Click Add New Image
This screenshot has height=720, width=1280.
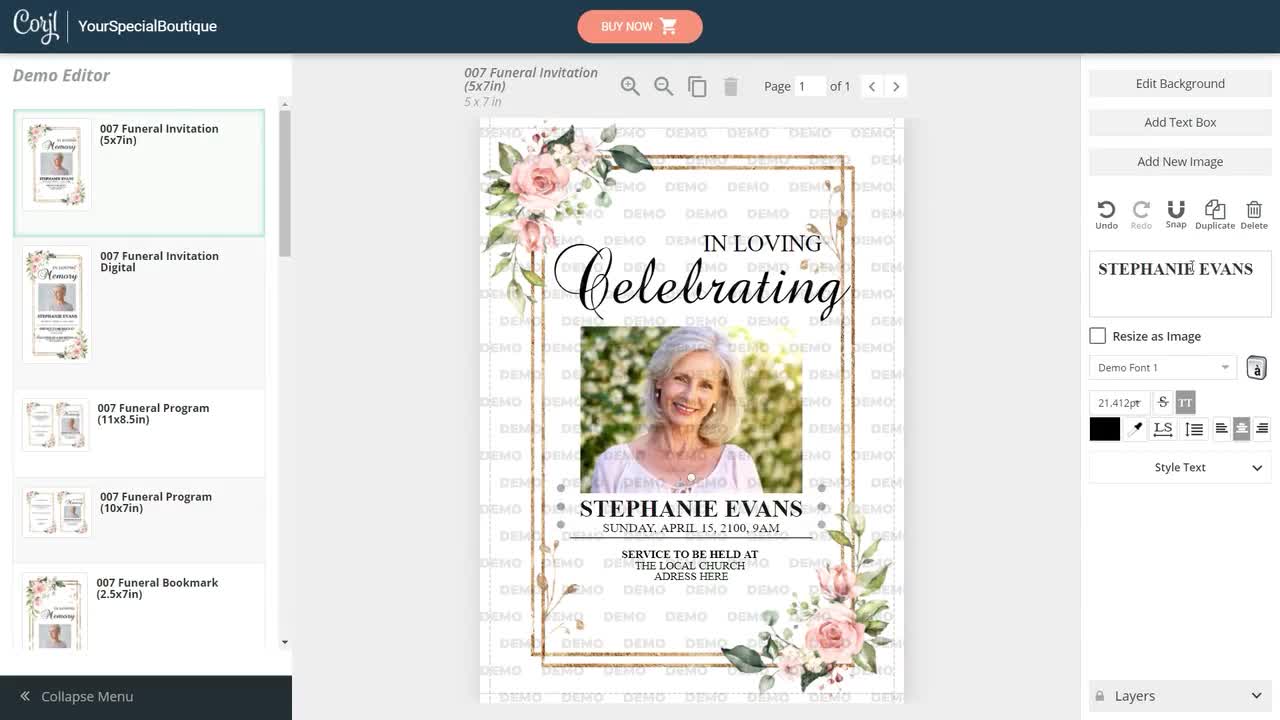pos(1180,161)
